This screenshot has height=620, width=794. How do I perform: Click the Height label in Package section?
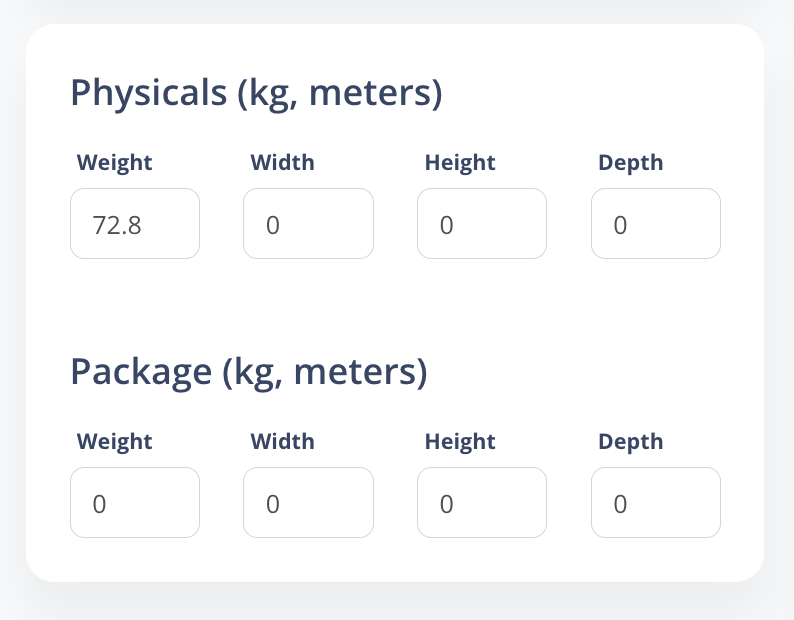[x=460, y=441]
